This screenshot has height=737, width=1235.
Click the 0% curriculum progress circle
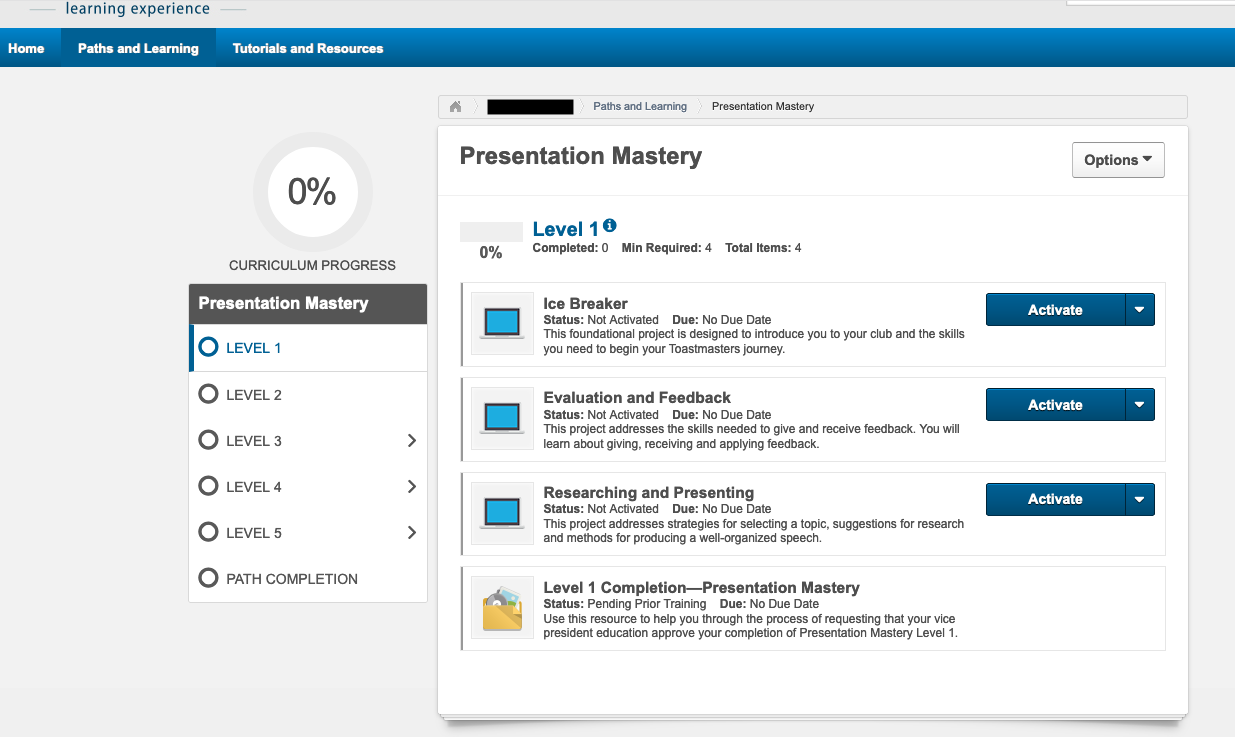(312, 191)
